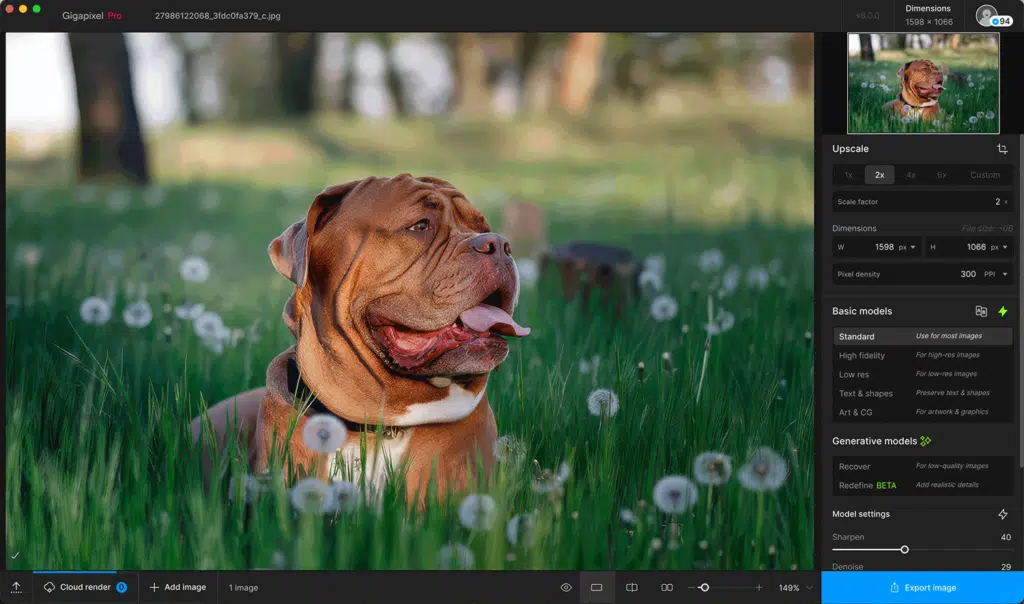Select the 4x upscale option
The image size is (1024, 604).
(x=911, y=175)
